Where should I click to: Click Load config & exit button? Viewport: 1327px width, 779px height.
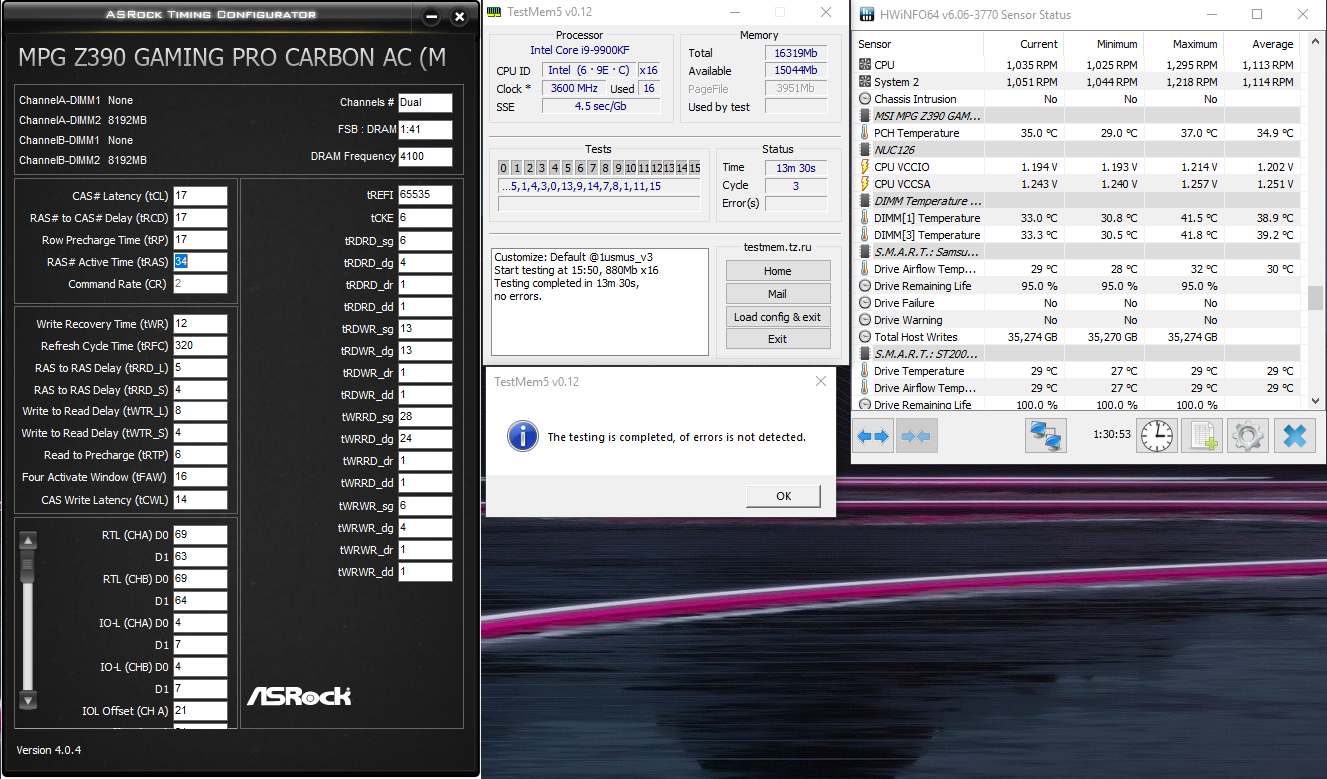click(x=777, y=317)
